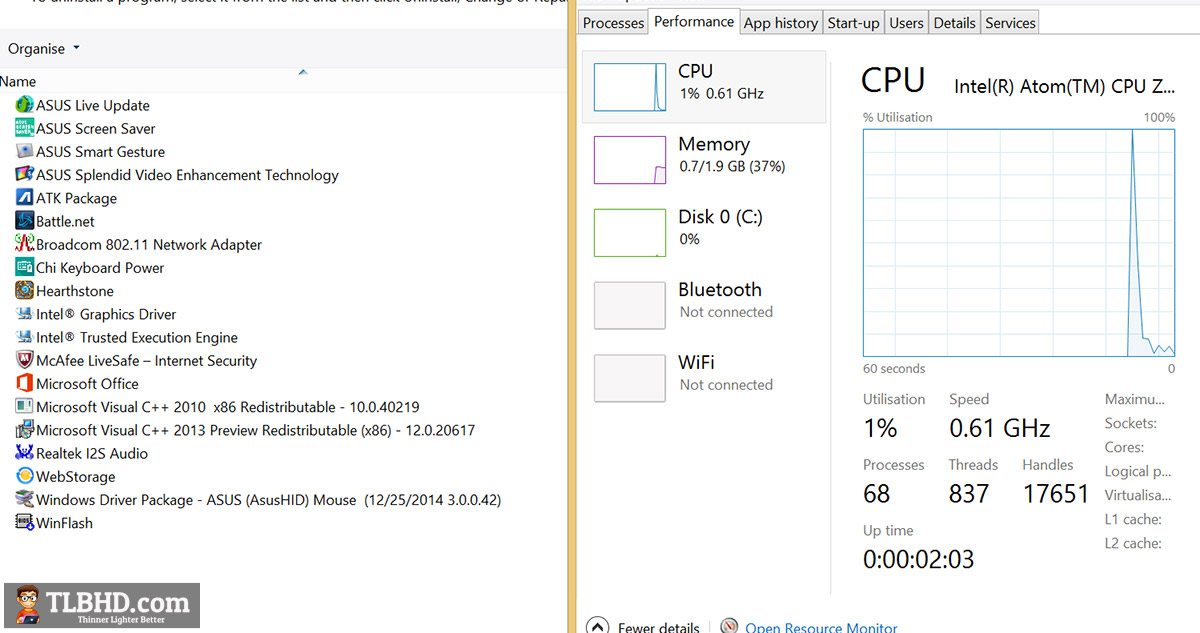Click the Intel Trusted Execution Engine icon
Image resolution: width=1200 pixels, height=633 pixels.
click(x=25, y=337)
